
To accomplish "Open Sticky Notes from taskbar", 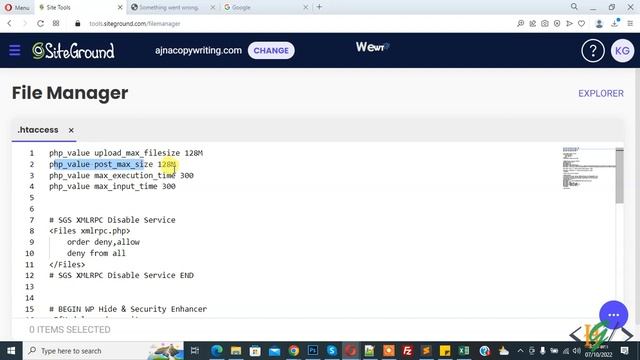I will pos(445,351).
